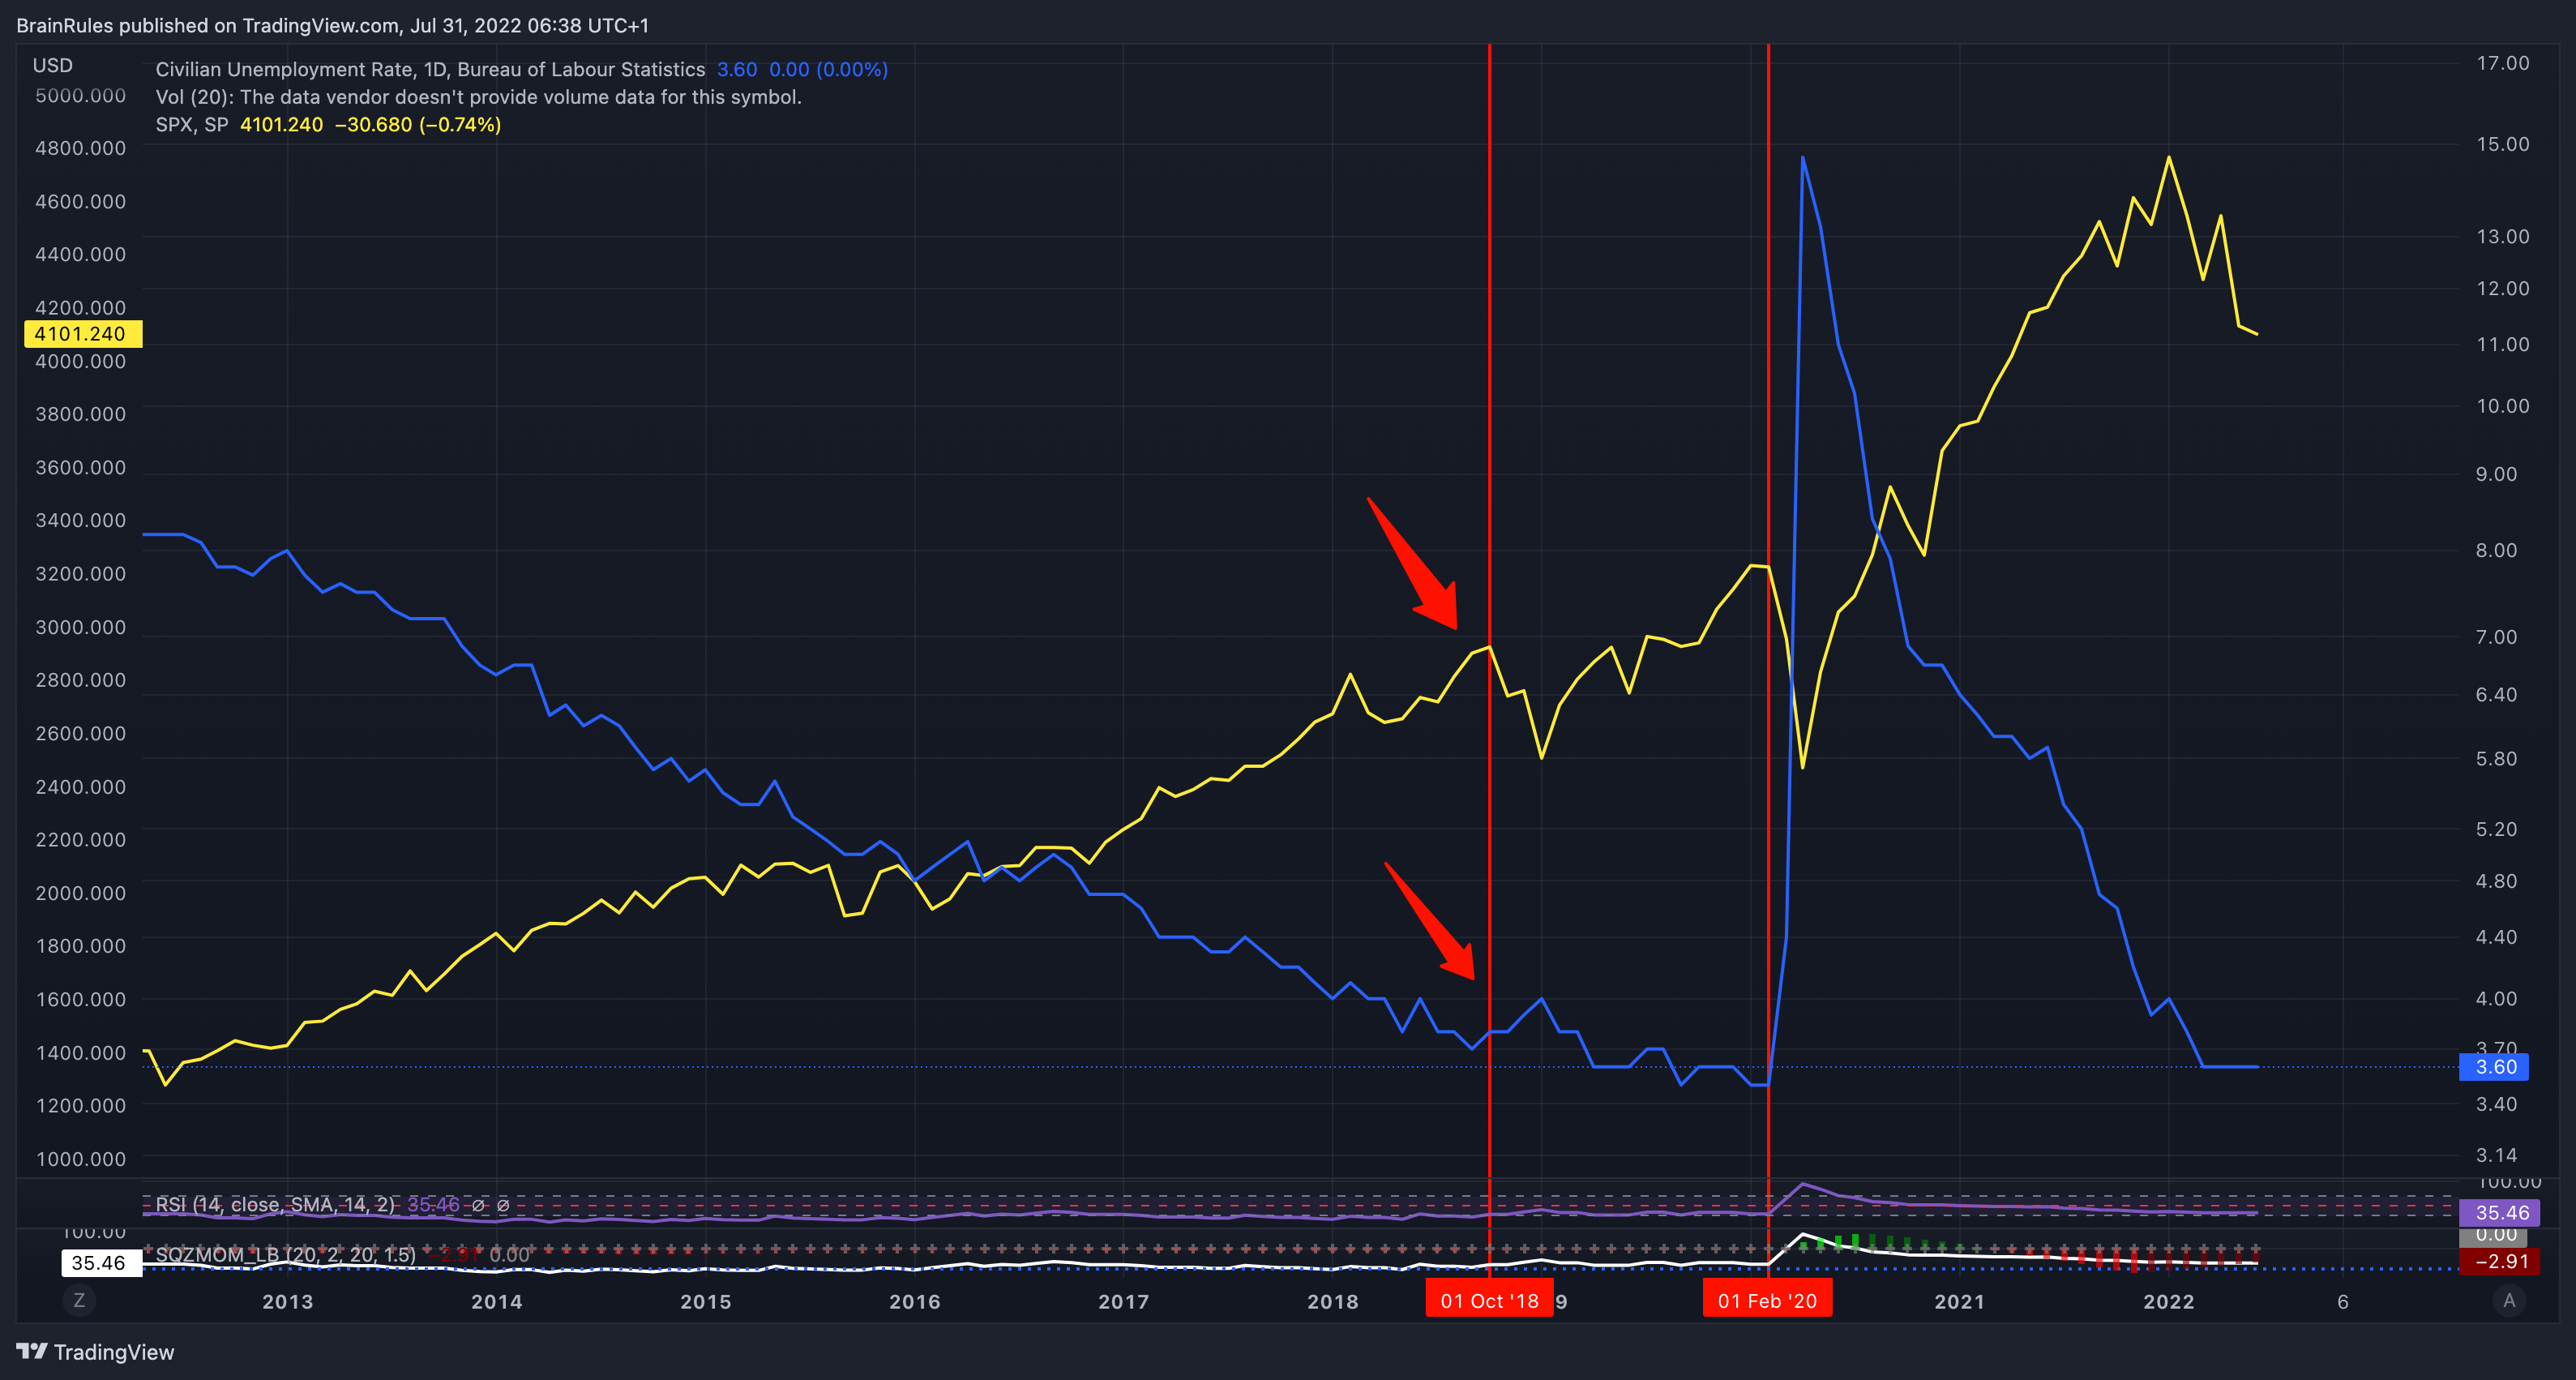Click the 2017 year label on time axis
This screenshot has height=1380, width=2576.
(x=1123, y=1302)
